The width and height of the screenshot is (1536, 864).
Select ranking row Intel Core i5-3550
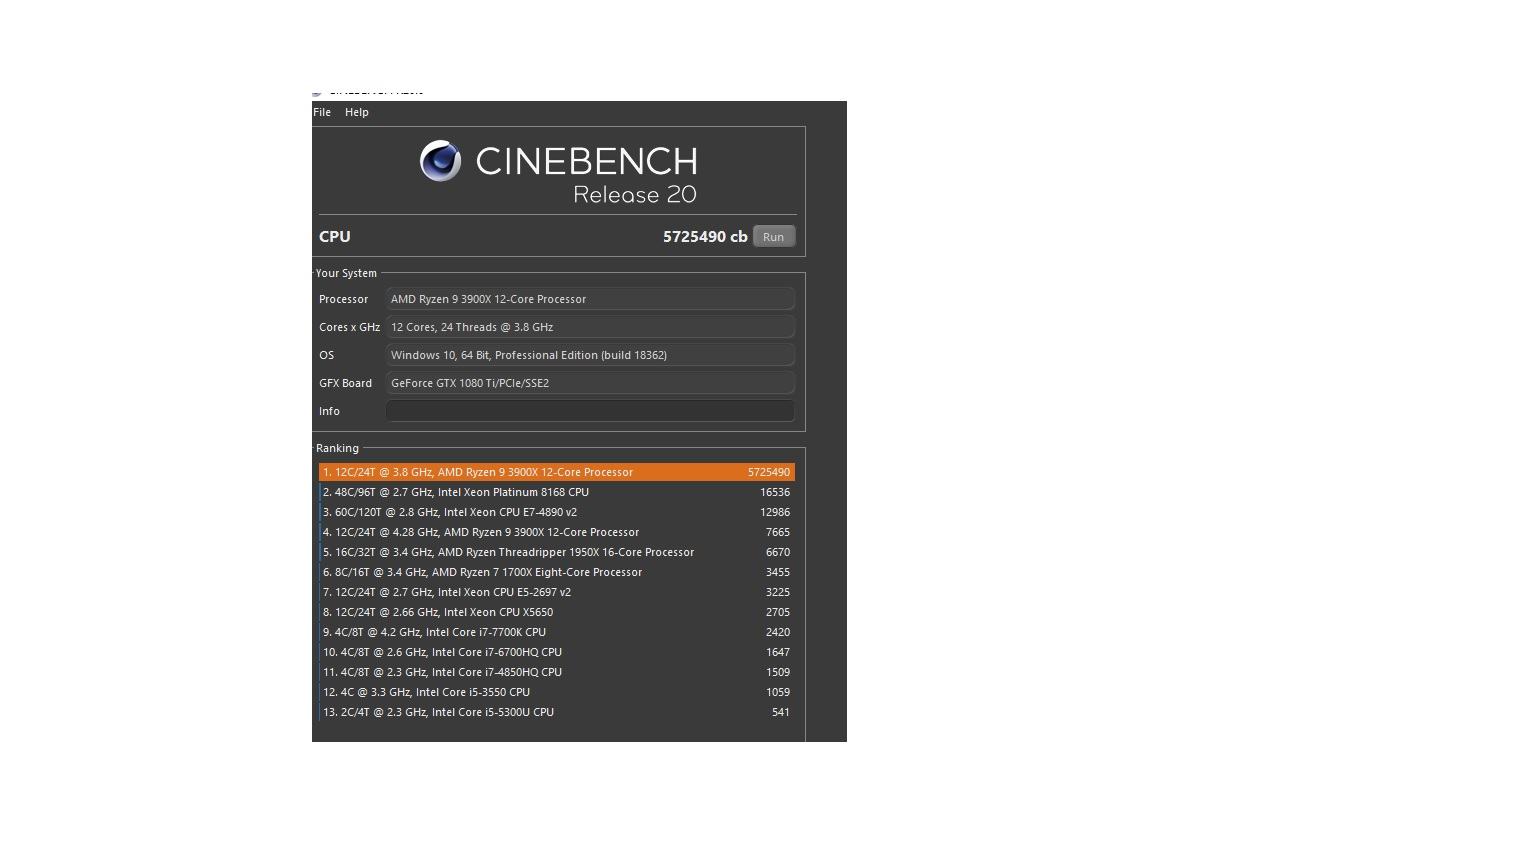point(557,692)
